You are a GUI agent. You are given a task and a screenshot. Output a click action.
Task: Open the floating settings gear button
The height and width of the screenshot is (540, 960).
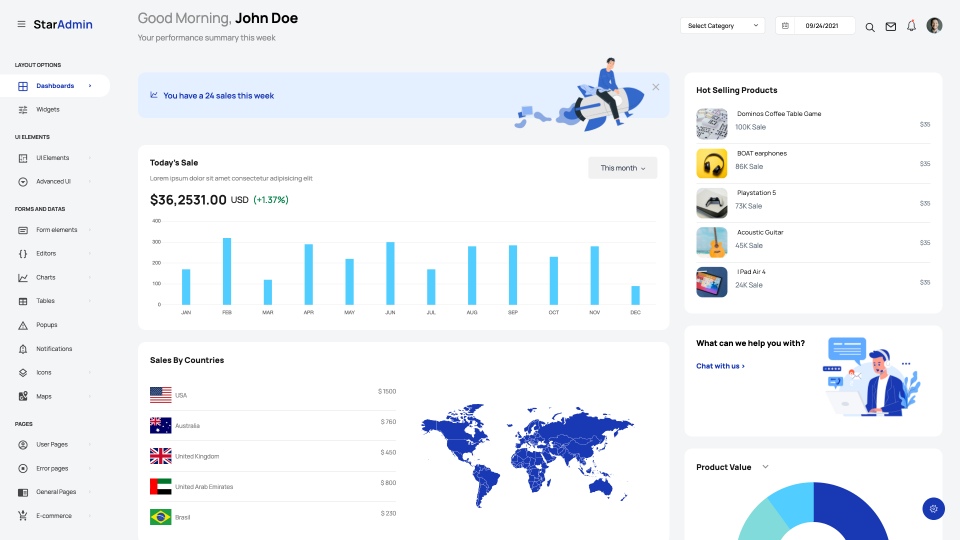[933, 509]
